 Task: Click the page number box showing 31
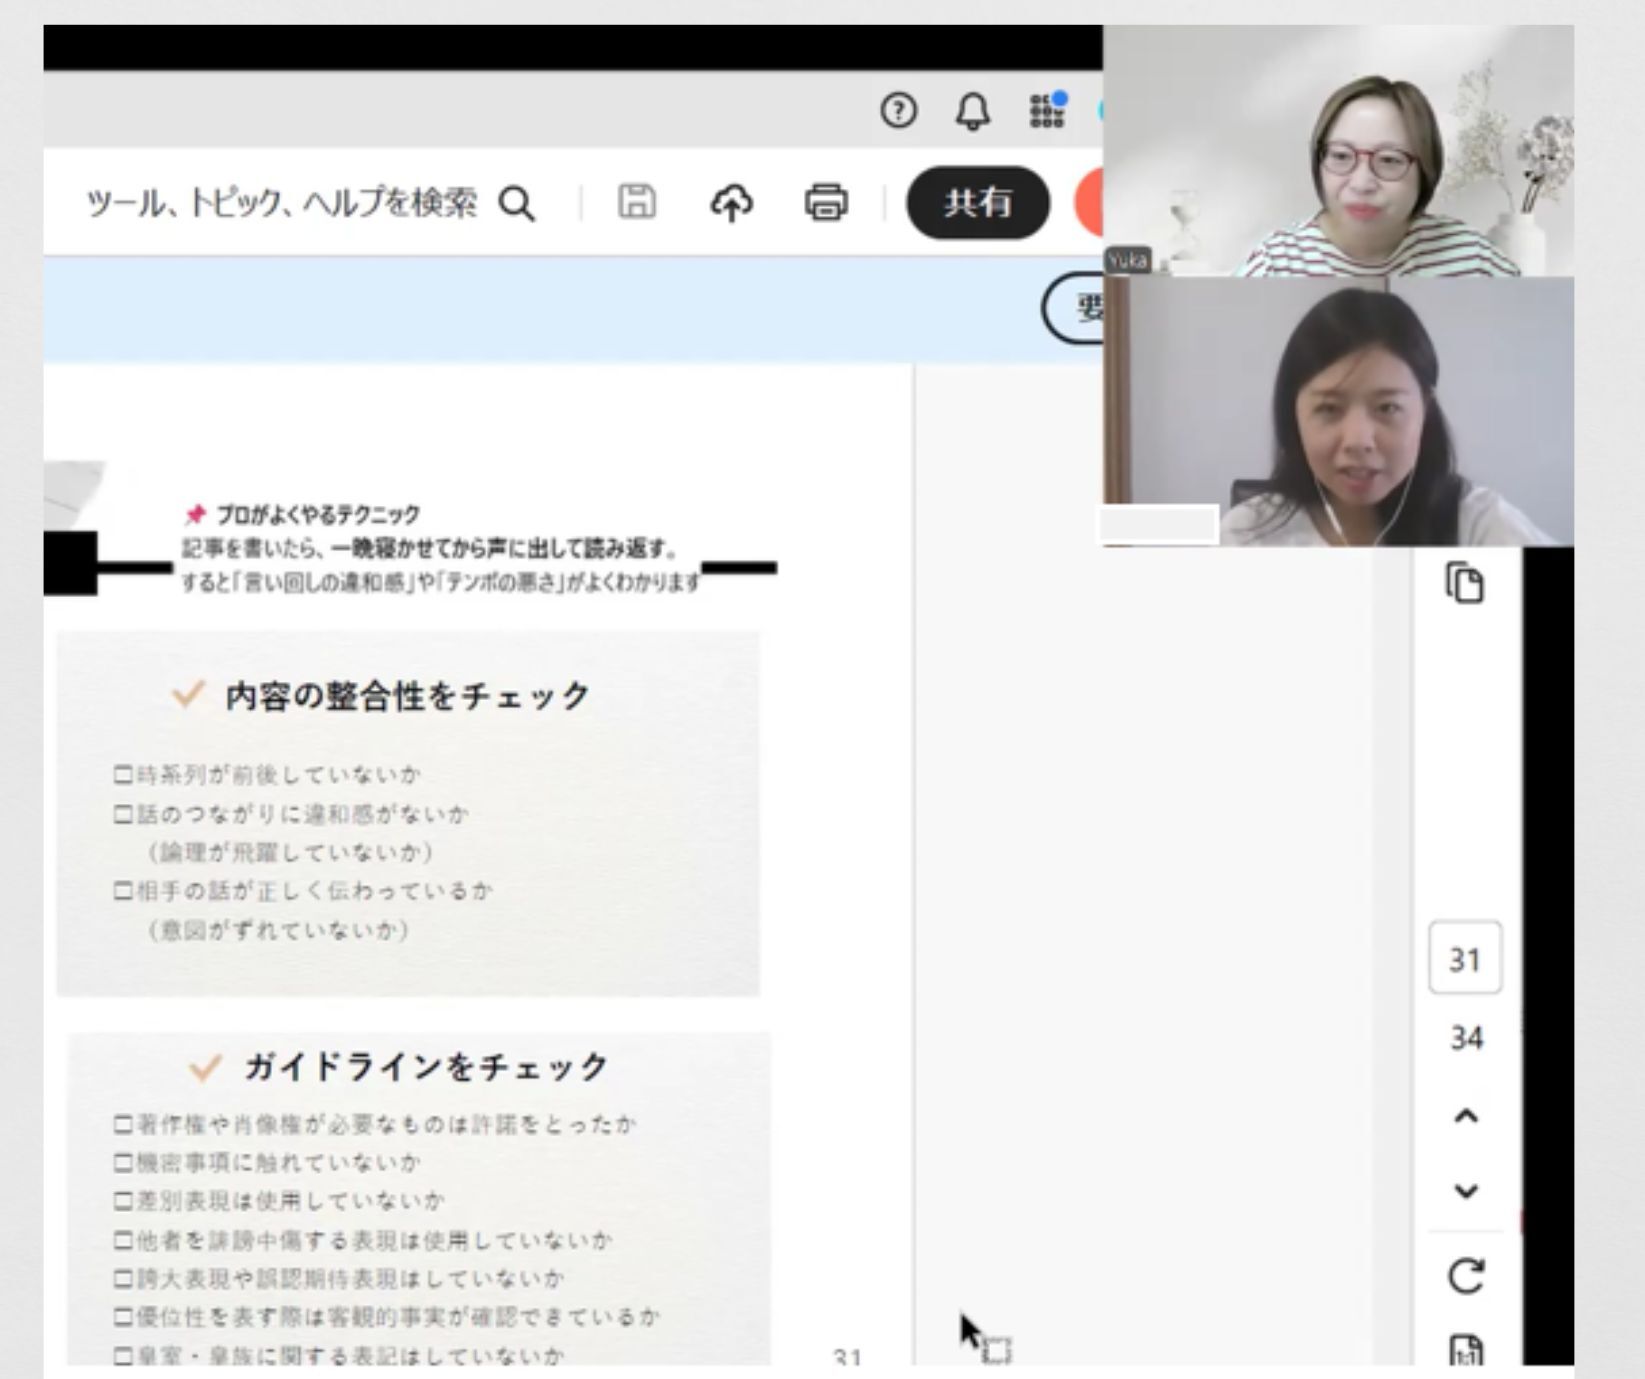pyautogui.click(x=1465, y=959)
